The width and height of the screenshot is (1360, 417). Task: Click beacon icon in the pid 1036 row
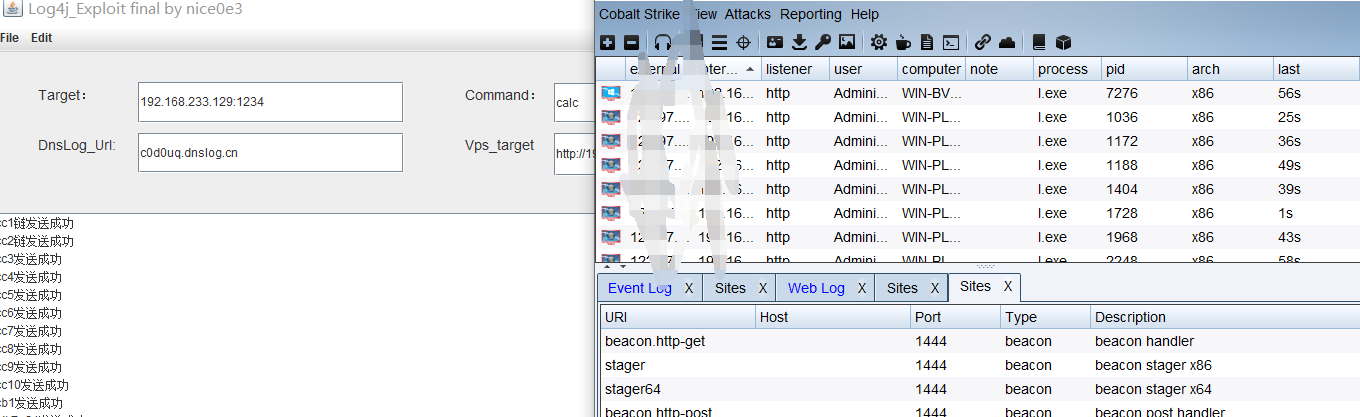[x=611, y=117]
